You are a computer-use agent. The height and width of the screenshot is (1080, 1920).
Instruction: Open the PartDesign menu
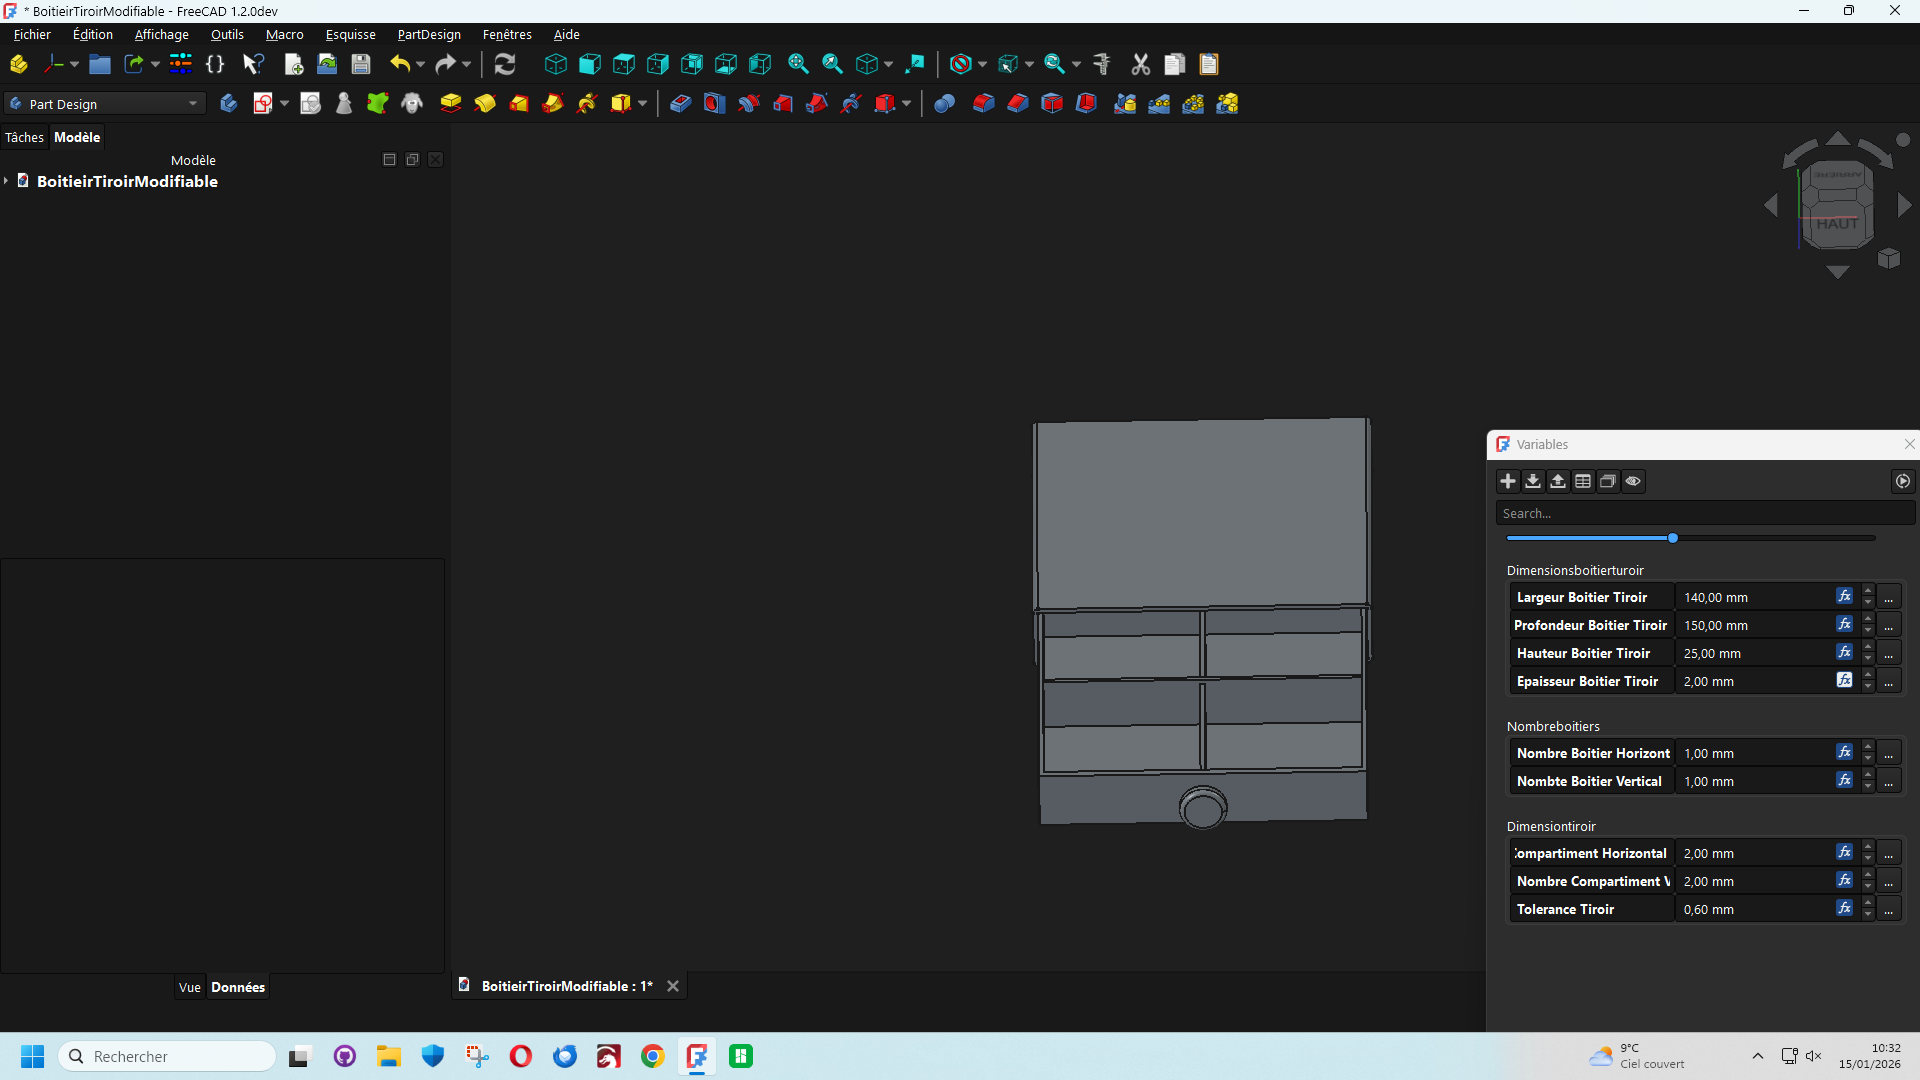[x=429, y=34]
